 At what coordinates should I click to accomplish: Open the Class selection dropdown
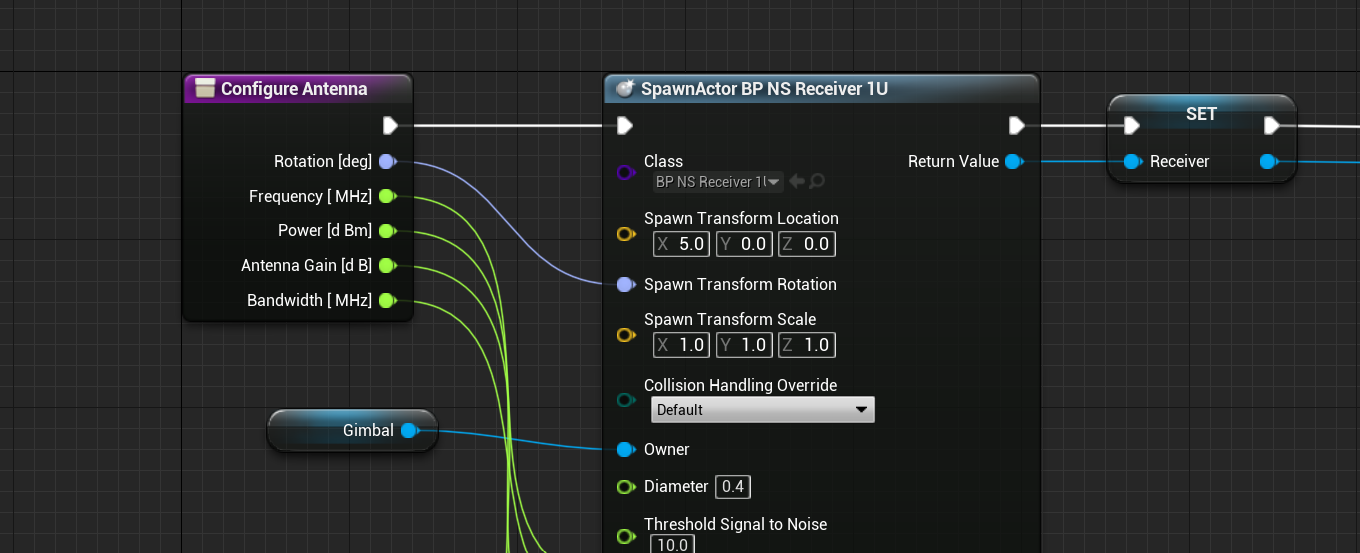click(x=716, y=182)
